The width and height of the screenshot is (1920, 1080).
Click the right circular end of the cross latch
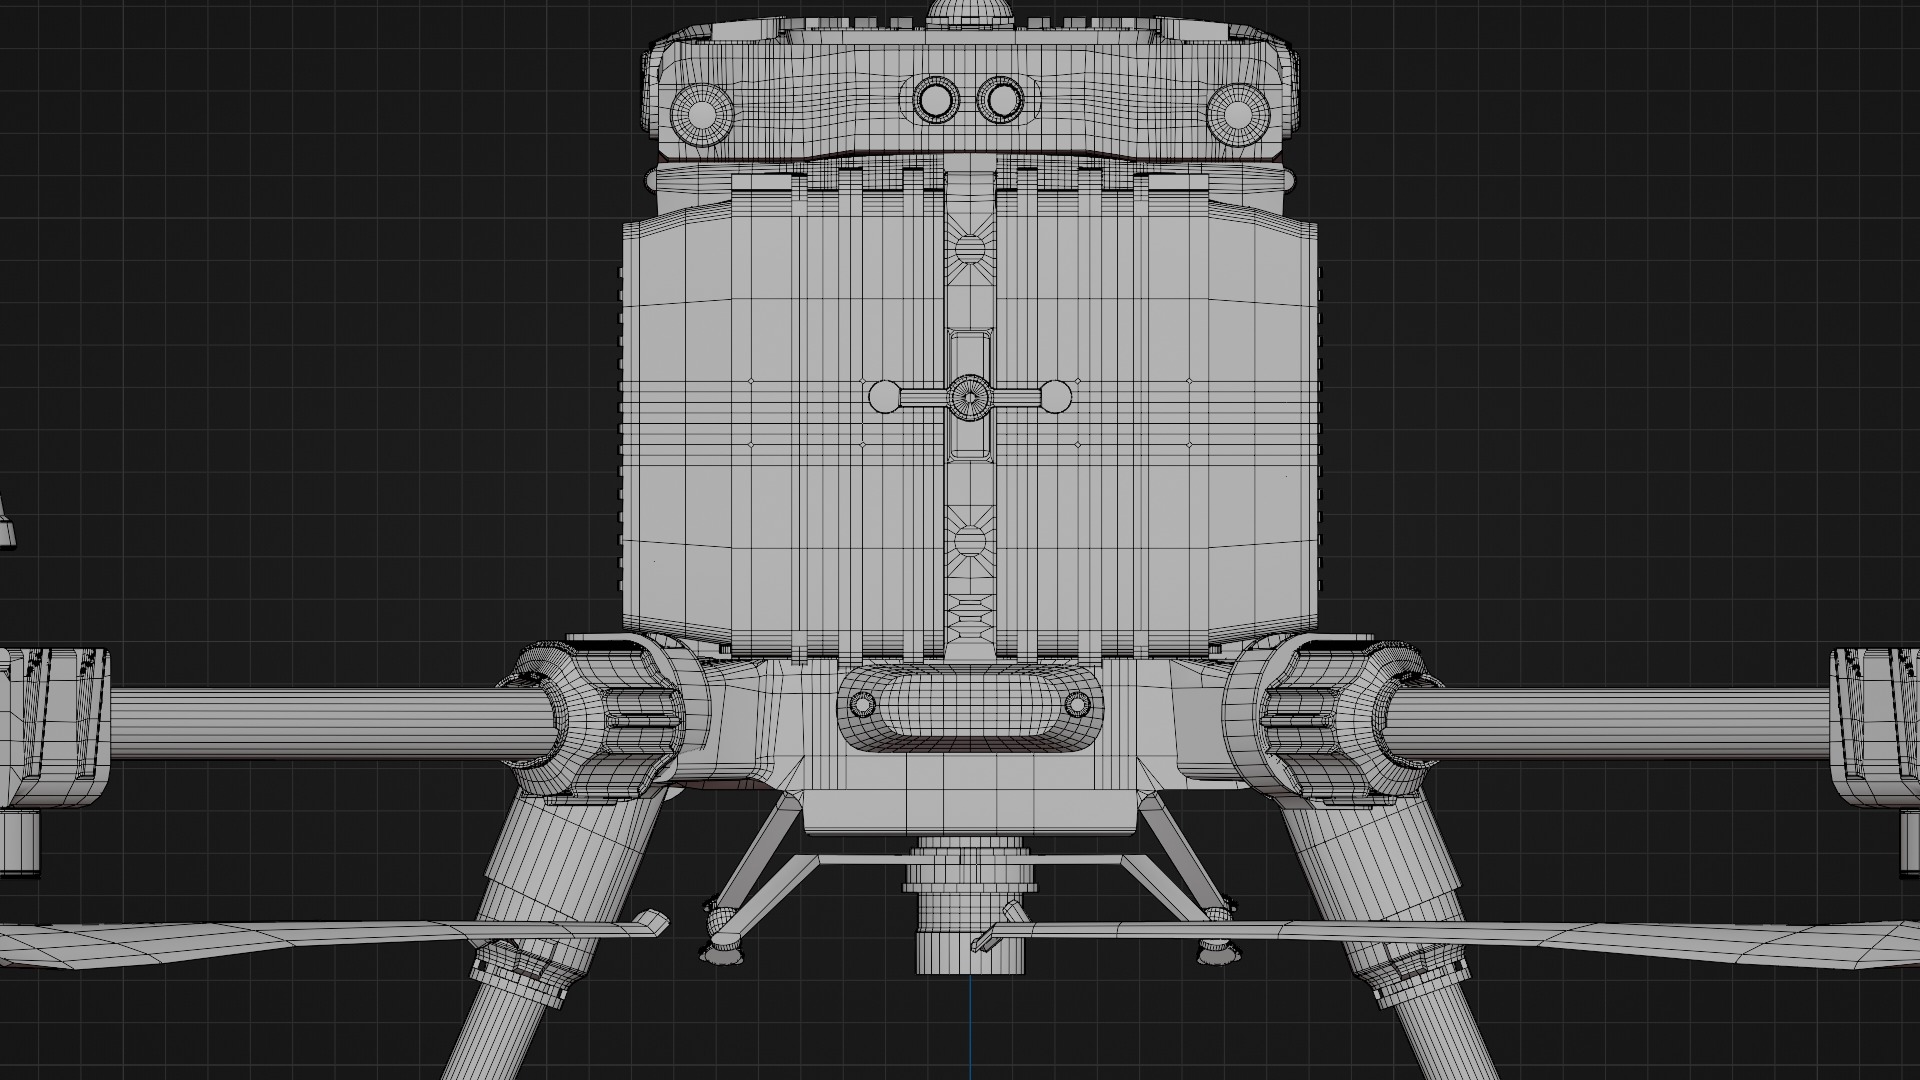(1055, 397)
